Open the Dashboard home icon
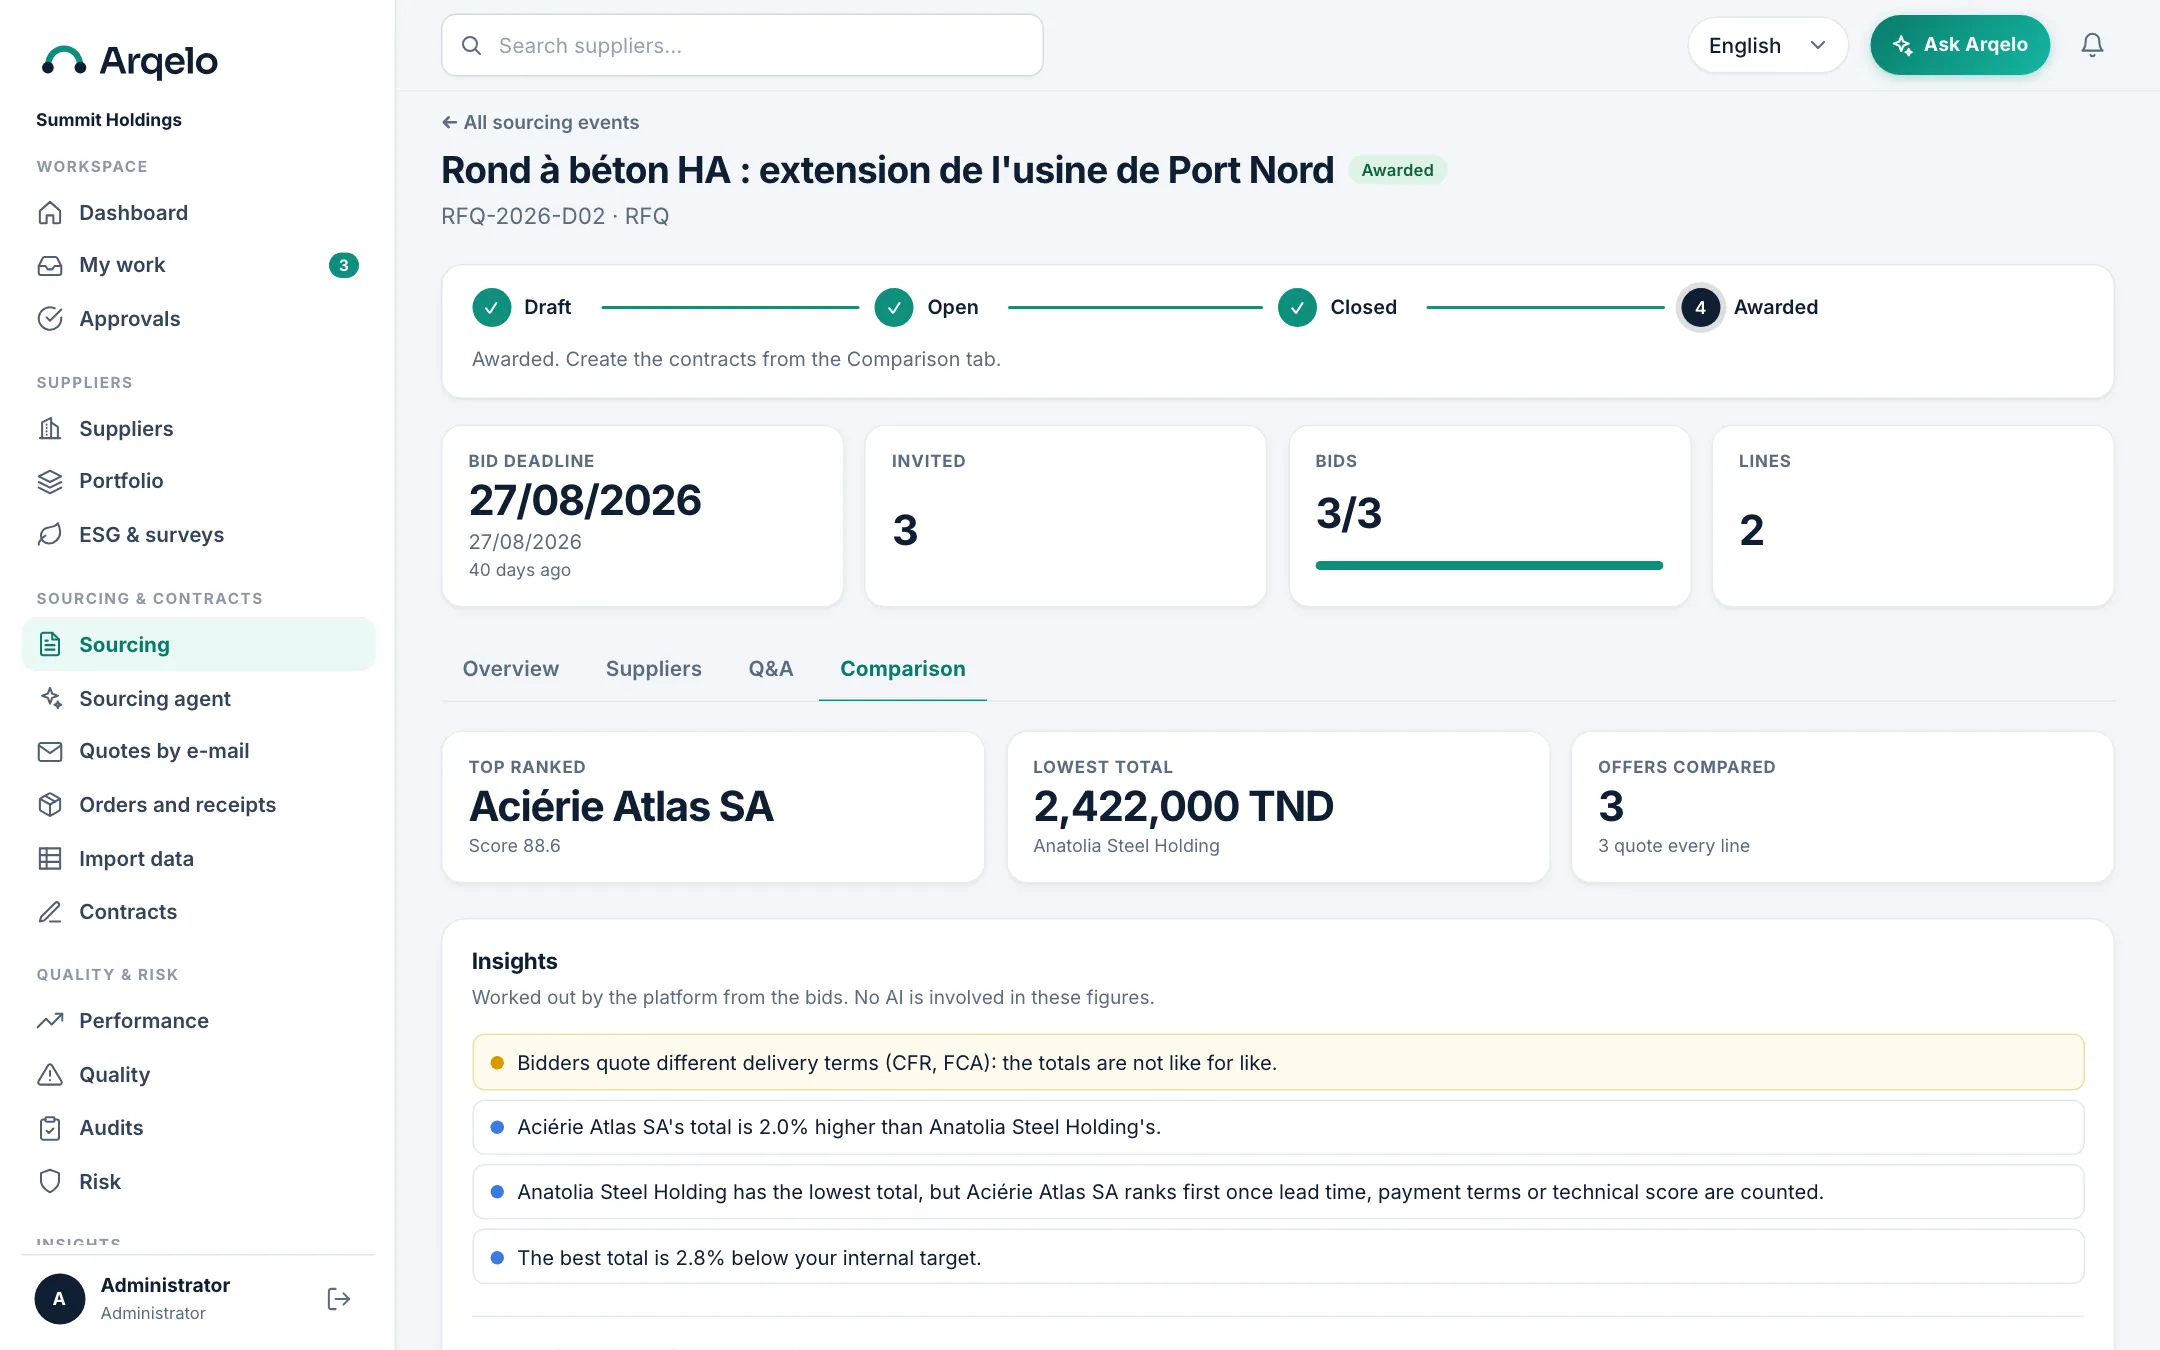The image size is (2160, 1350). (x=50, y=213)
